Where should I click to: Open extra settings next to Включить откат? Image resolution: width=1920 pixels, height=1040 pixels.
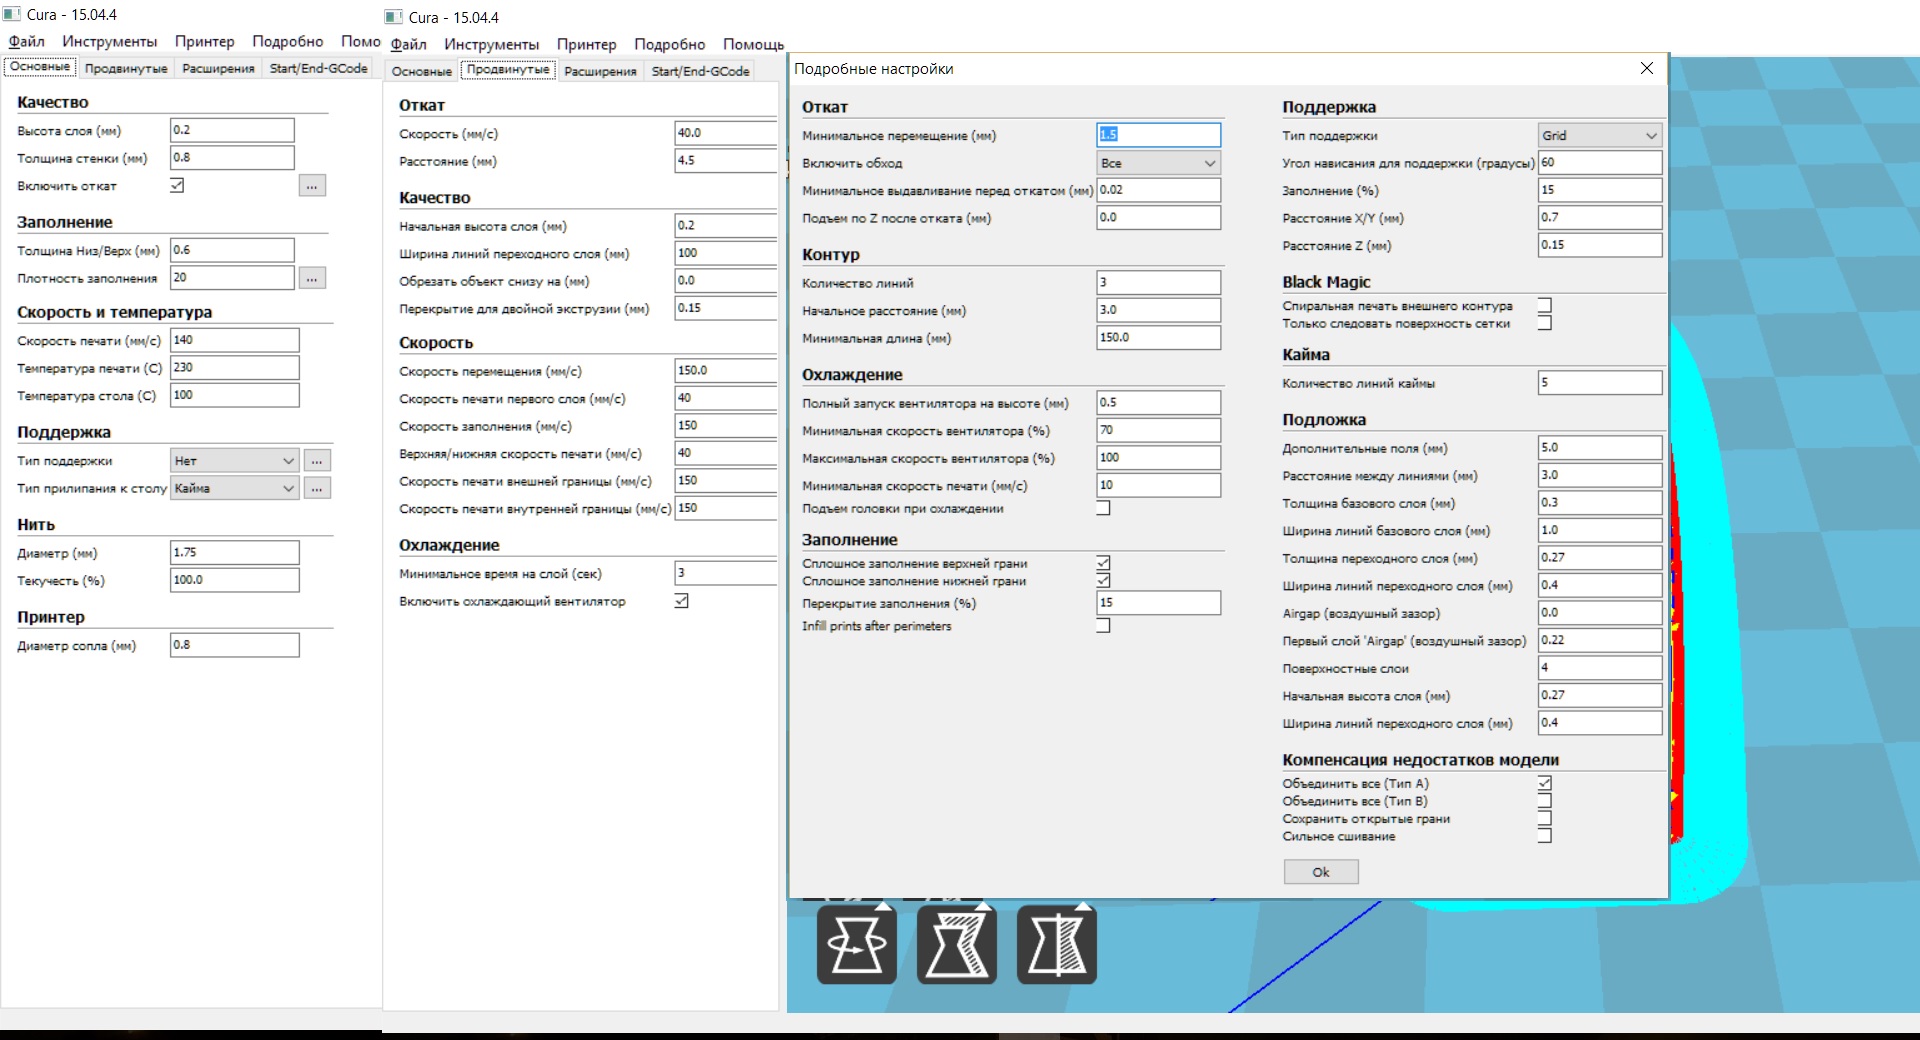[x=312, y=186]
